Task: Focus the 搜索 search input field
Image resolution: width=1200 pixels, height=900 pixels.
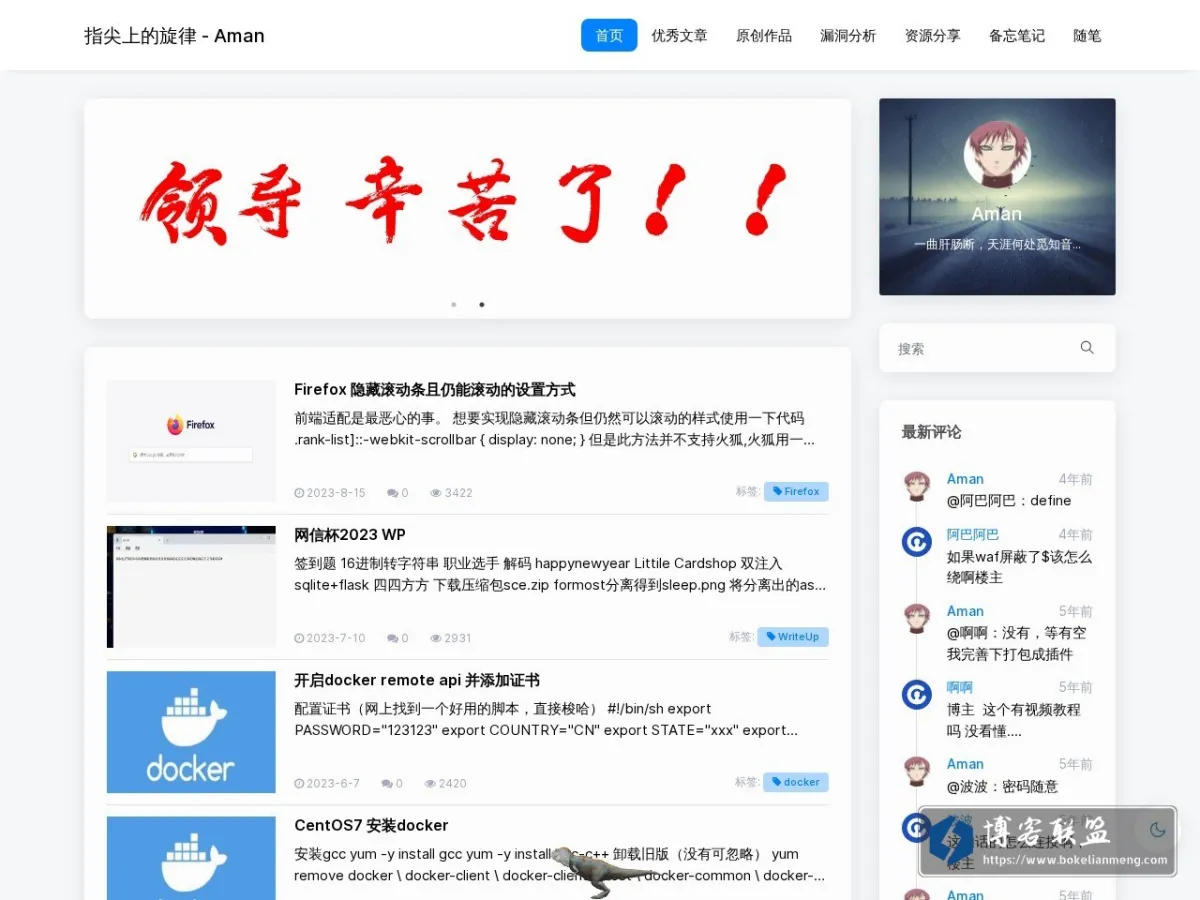Action: [x=980, y=348]
